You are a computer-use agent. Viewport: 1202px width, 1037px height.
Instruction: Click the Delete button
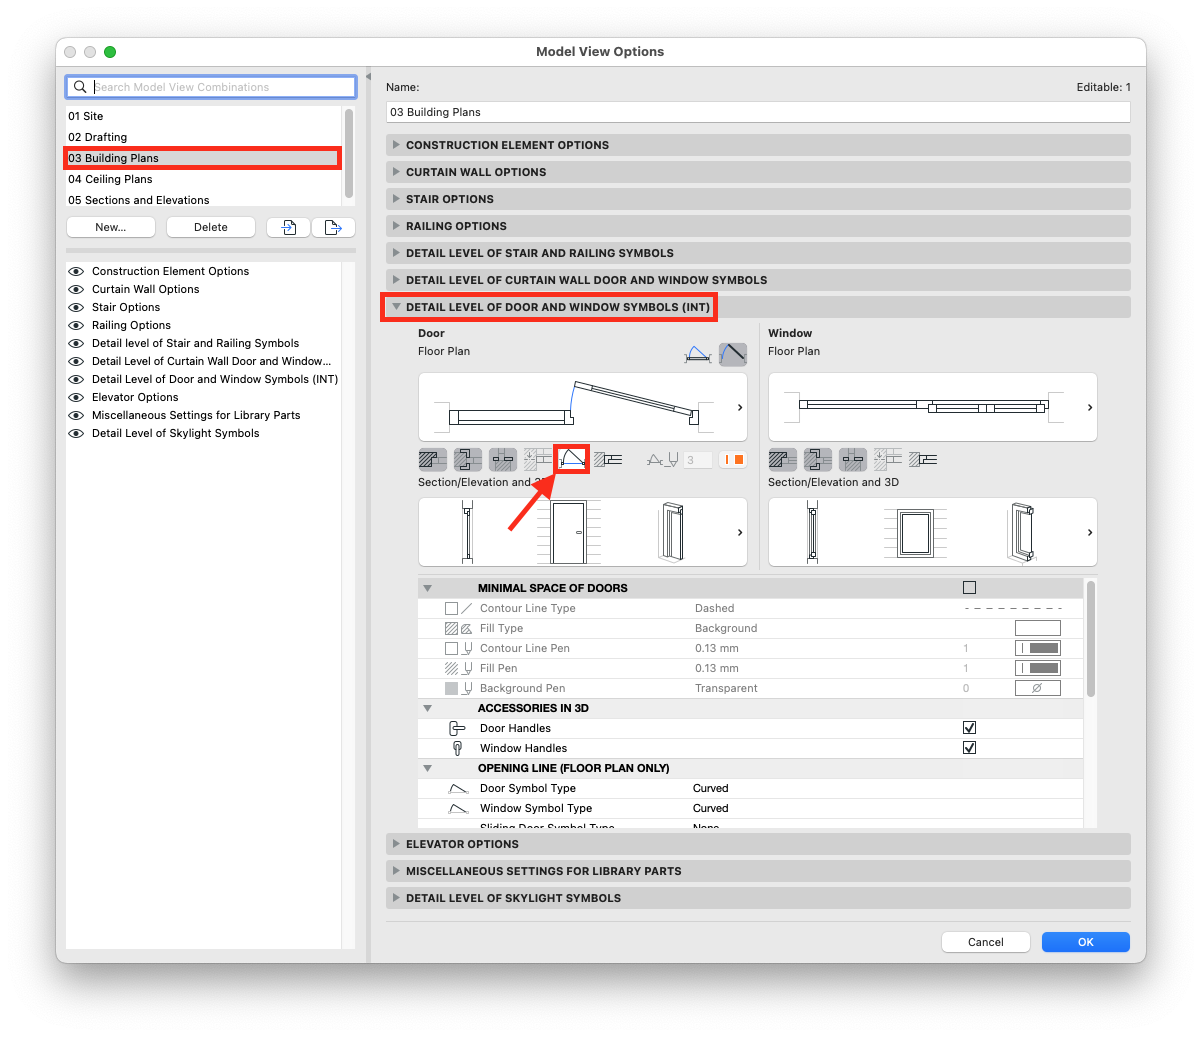click(211, 227)
